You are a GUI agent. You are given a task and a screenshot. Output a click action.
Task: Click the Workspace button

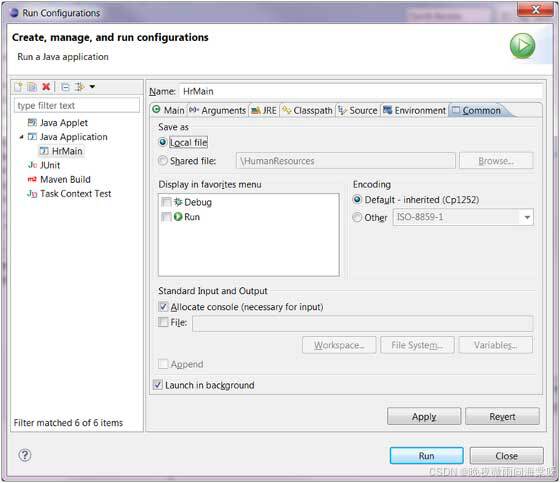click(339, 345)
